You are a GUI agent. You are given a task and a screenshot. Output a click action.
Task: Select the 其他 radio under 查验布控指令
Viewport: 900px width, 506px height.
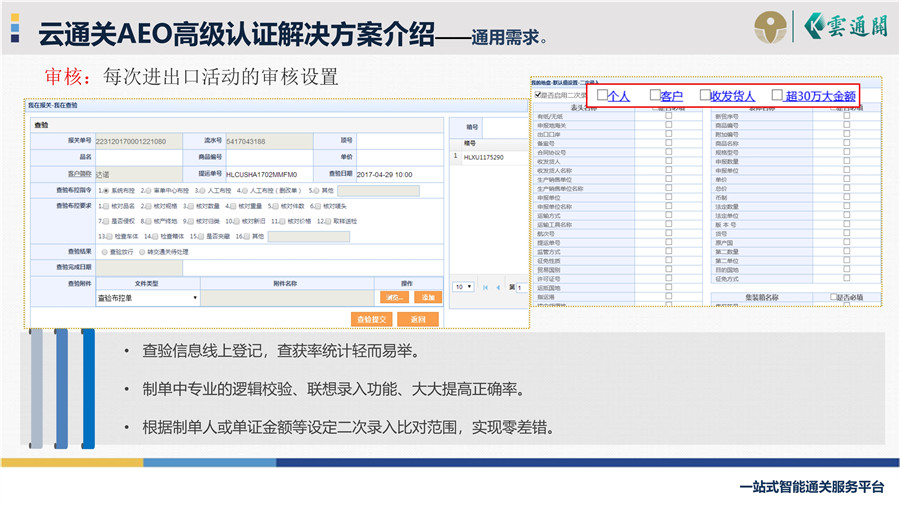pyautogui.click(x=316, y=190)
